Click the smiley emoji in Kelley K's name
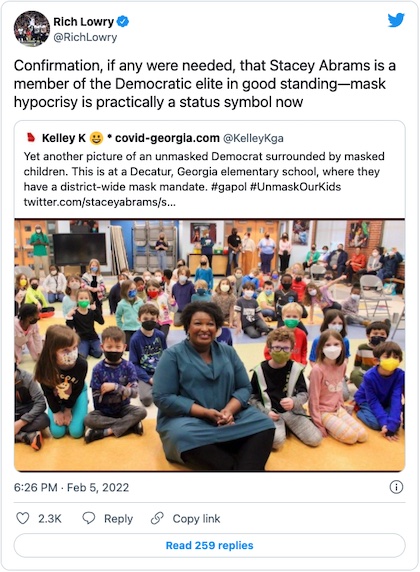 pyautogui.click(x=97, y=138)
